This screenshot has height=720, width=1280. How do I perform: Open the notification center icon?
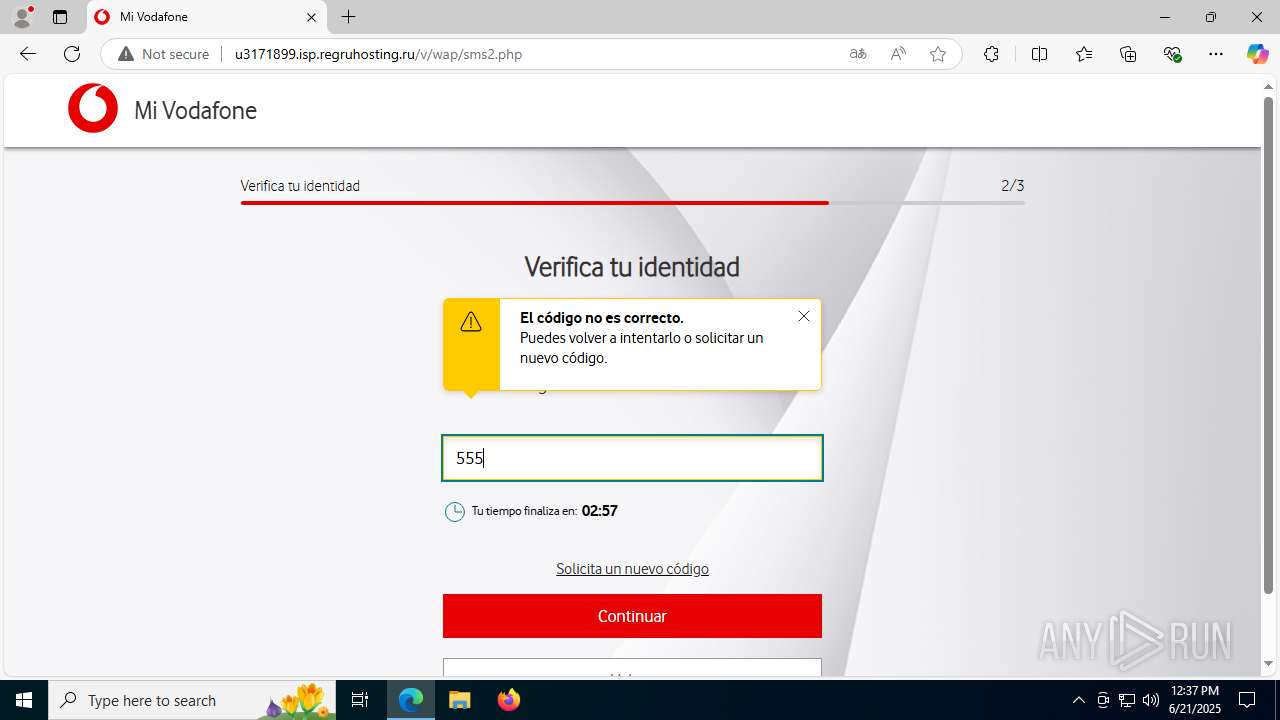(x=1247, y=700)
